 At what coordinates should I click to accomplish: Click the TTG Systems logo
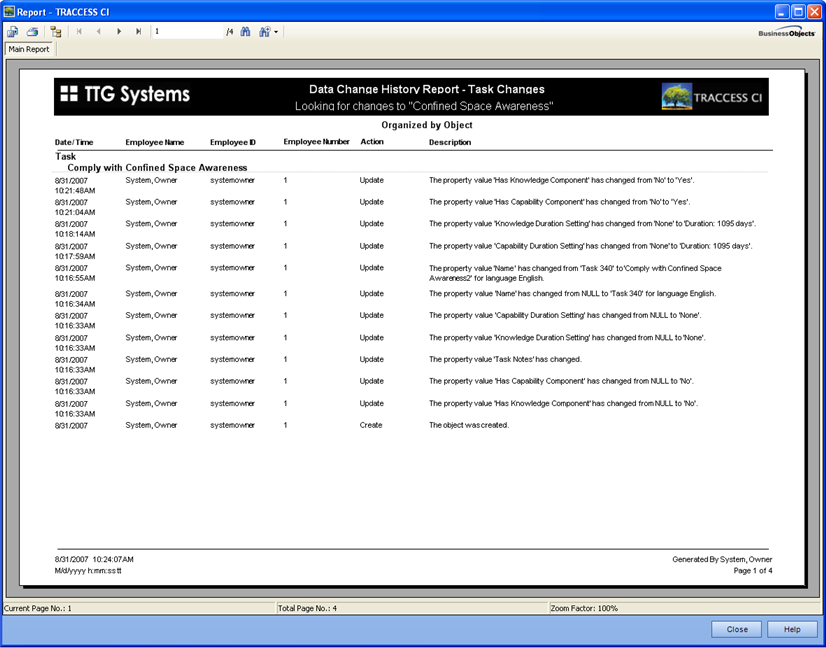(125, 94)
